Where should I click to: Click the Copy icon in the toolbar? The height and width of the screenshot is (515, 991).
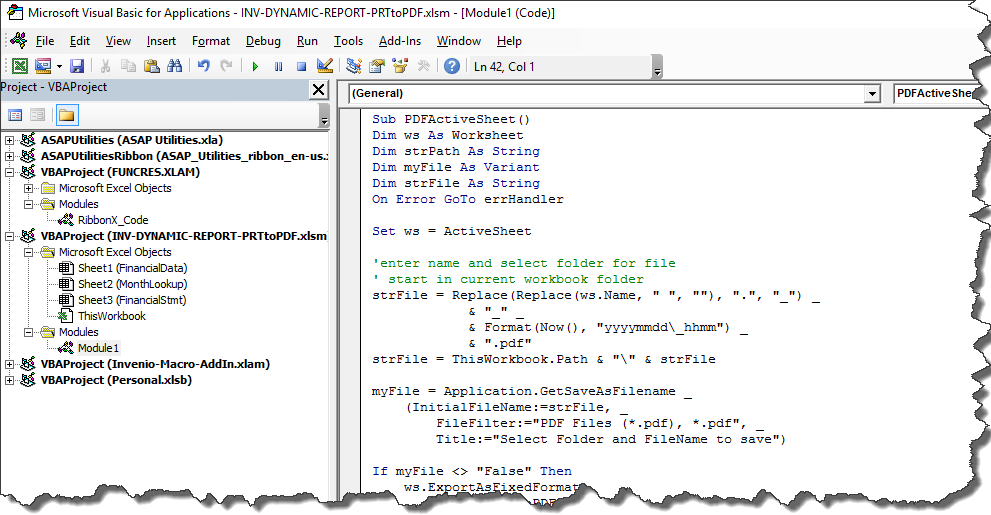pyautogui.click(x=128, y=66)
